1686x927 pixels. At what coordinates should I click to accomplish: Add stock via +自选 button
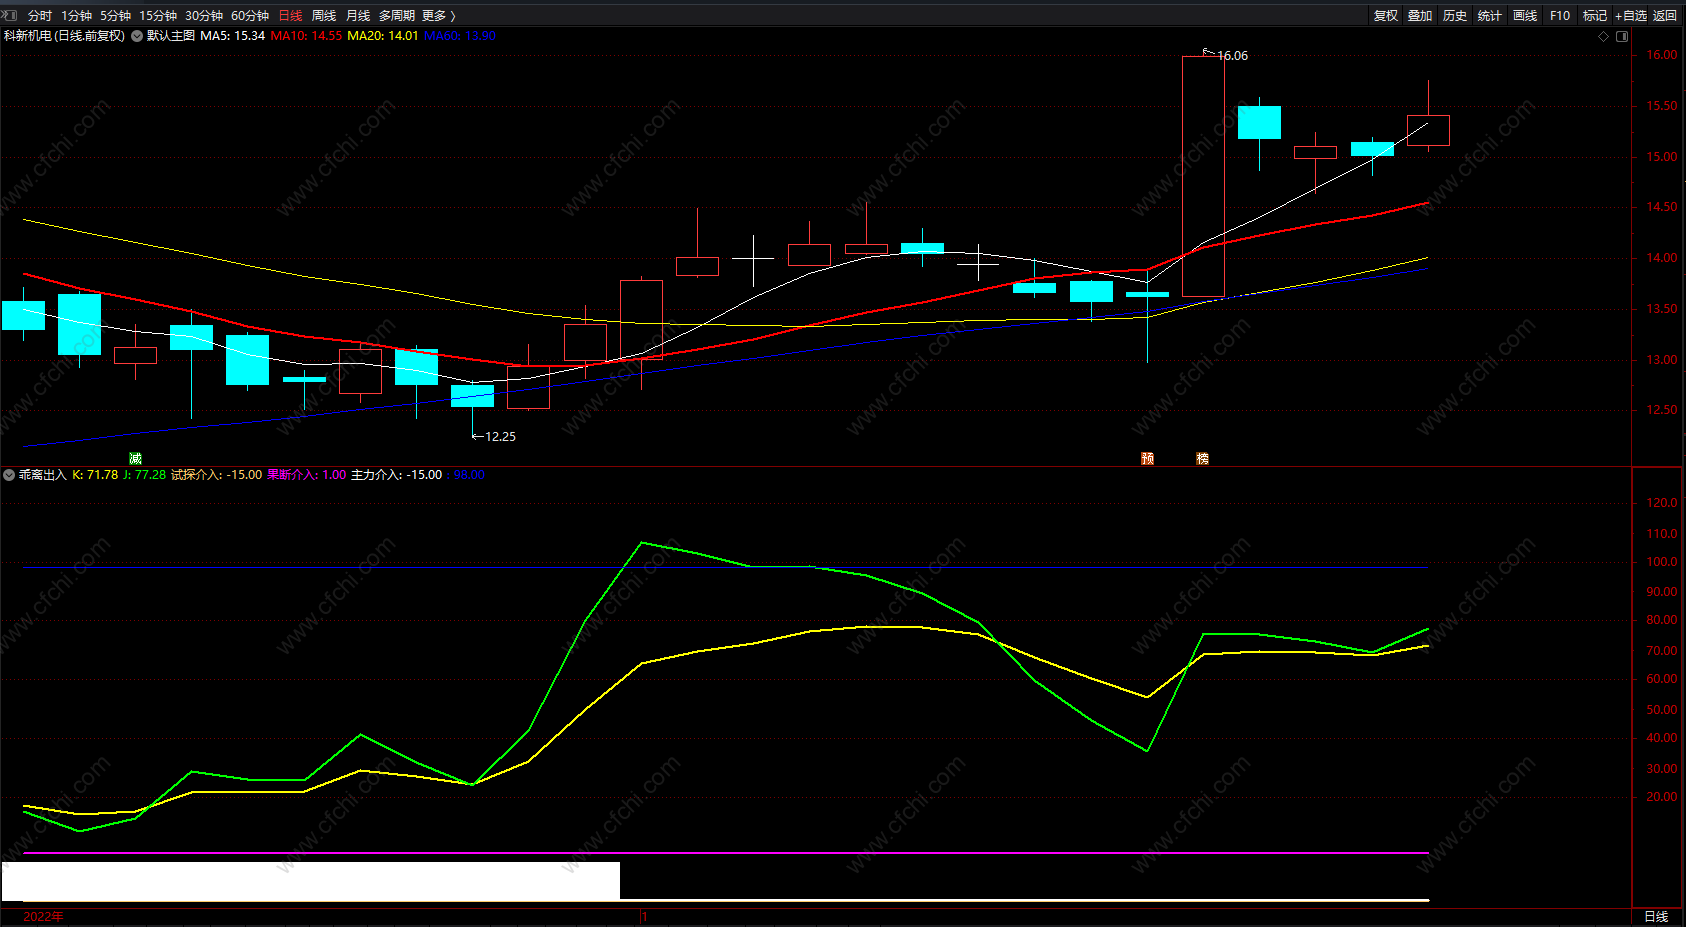1631,16
